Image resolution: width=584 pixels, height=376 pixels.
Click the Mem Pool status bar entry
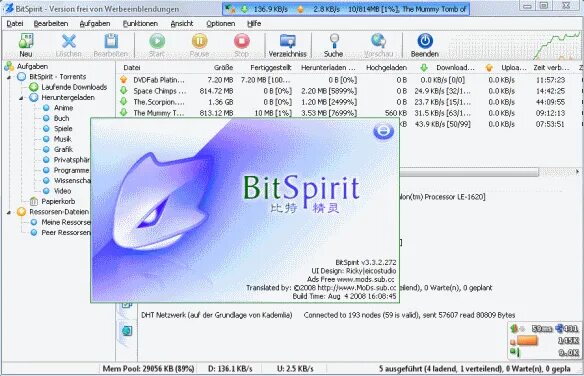[148, 369]
